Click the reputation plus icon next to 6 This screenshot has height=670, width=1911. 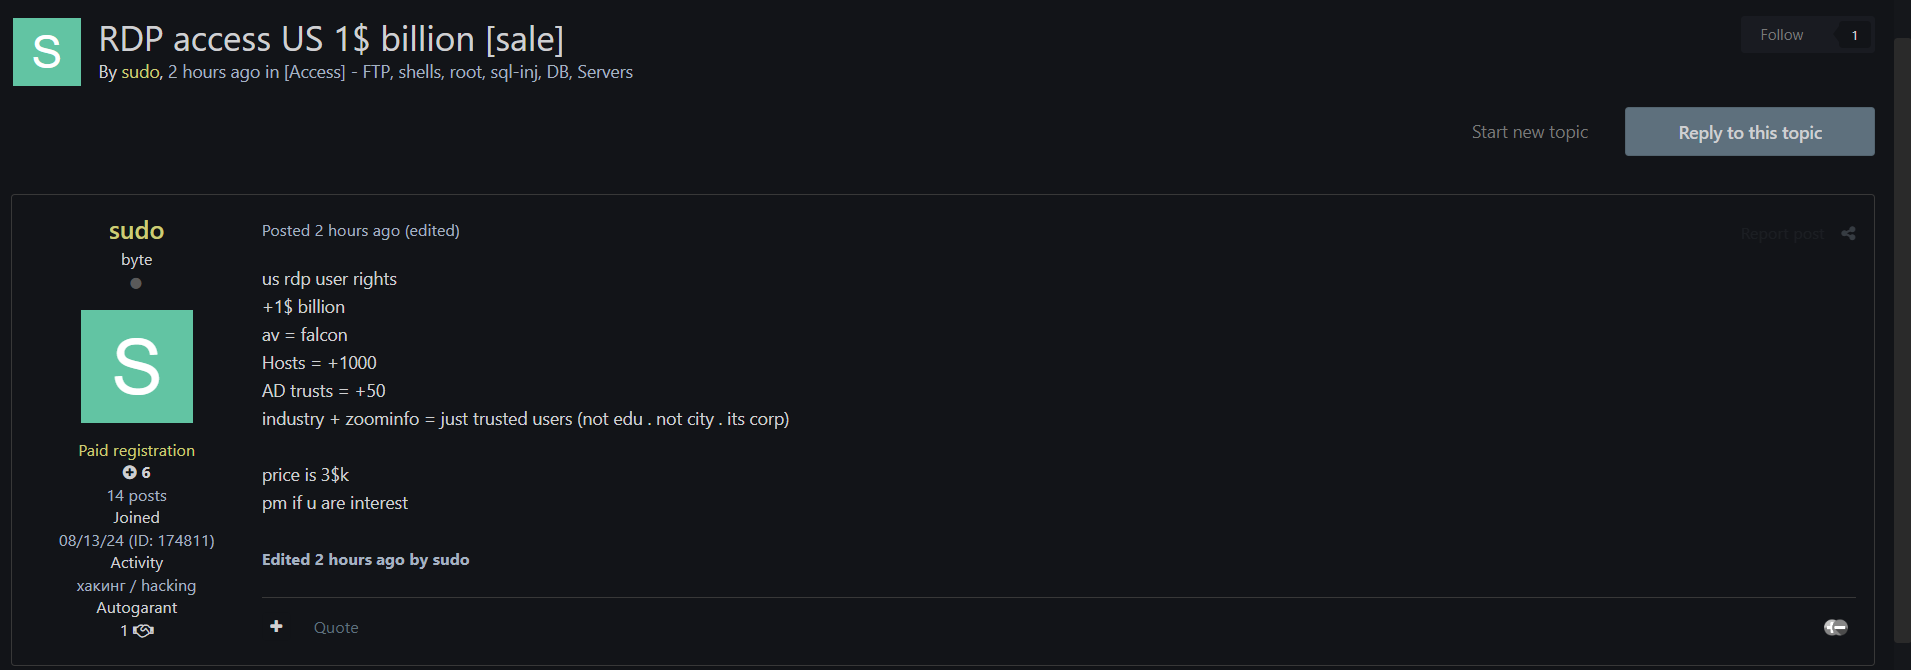pyautogui.click(x=129, y=472)
